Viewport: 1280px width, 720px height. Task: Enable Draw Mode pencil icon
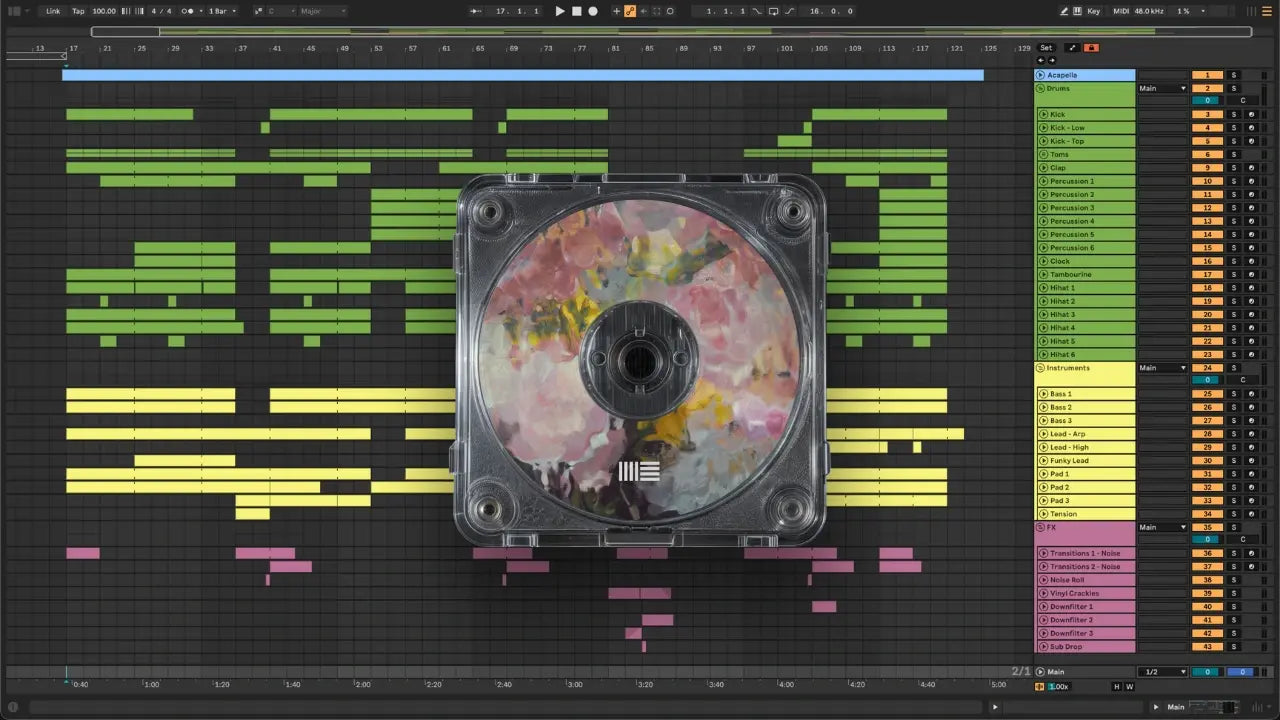(1064, 11)
